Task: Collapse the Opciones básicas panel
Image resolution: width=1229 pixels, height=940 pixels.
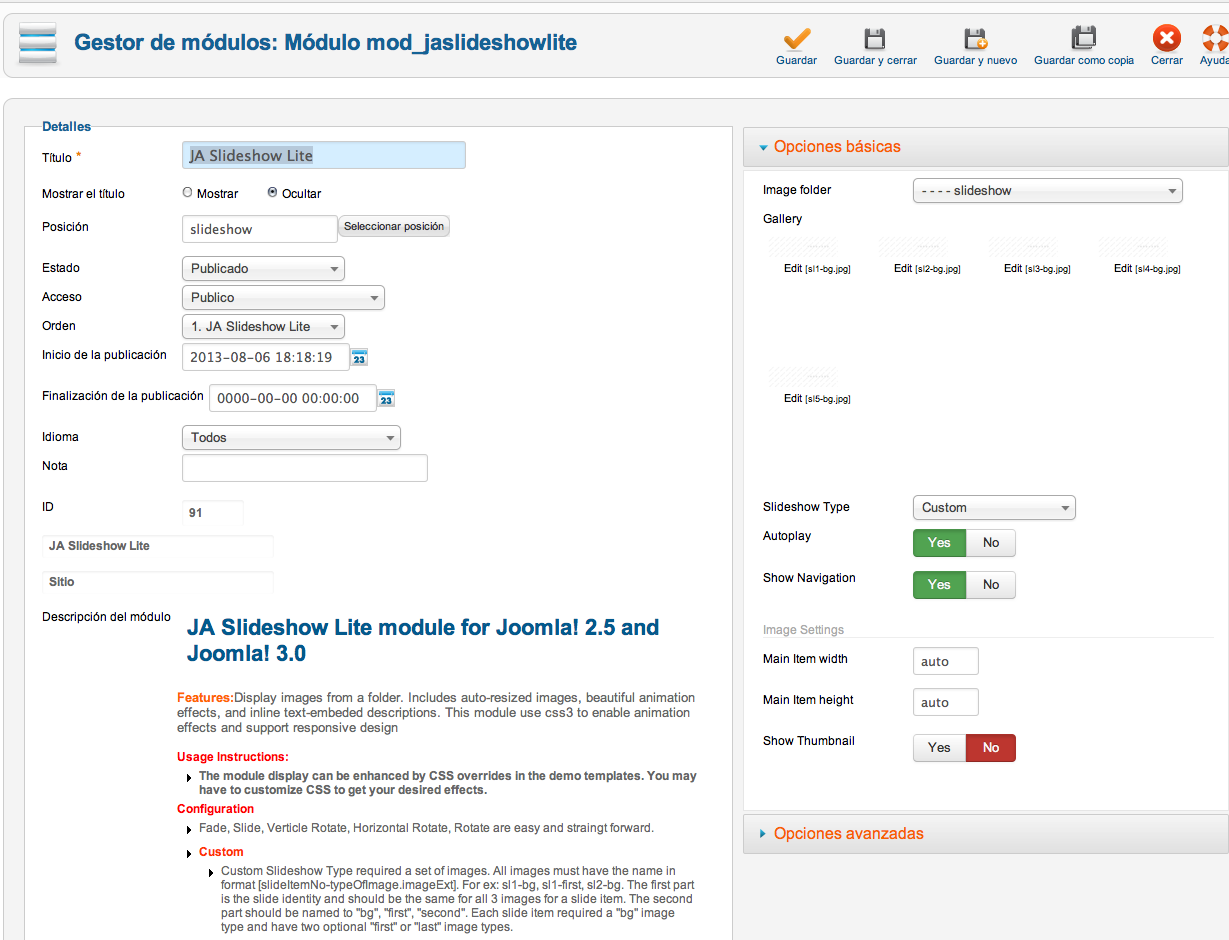Action: coord(985,147)
